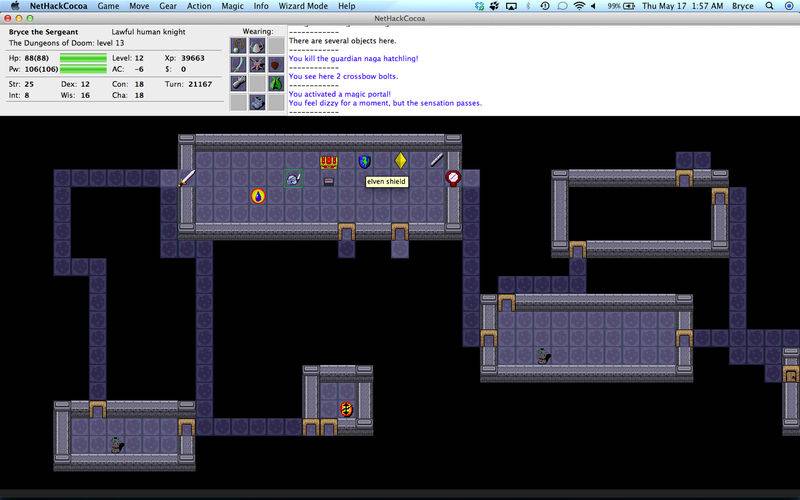Open the wielded curved blade slot

point(238,65)
